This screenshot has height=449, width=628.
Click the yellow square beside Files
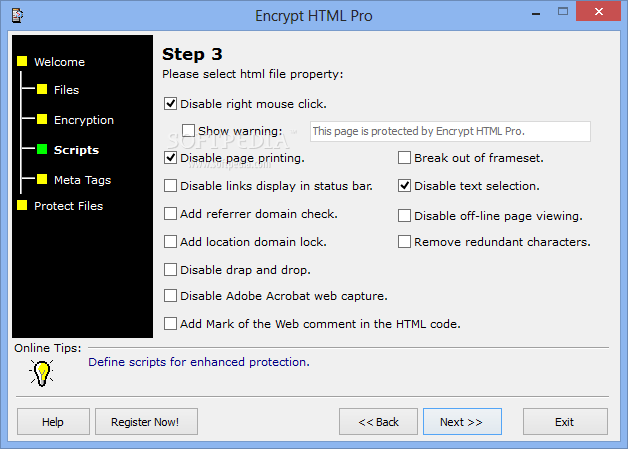(x=42, y=89)
